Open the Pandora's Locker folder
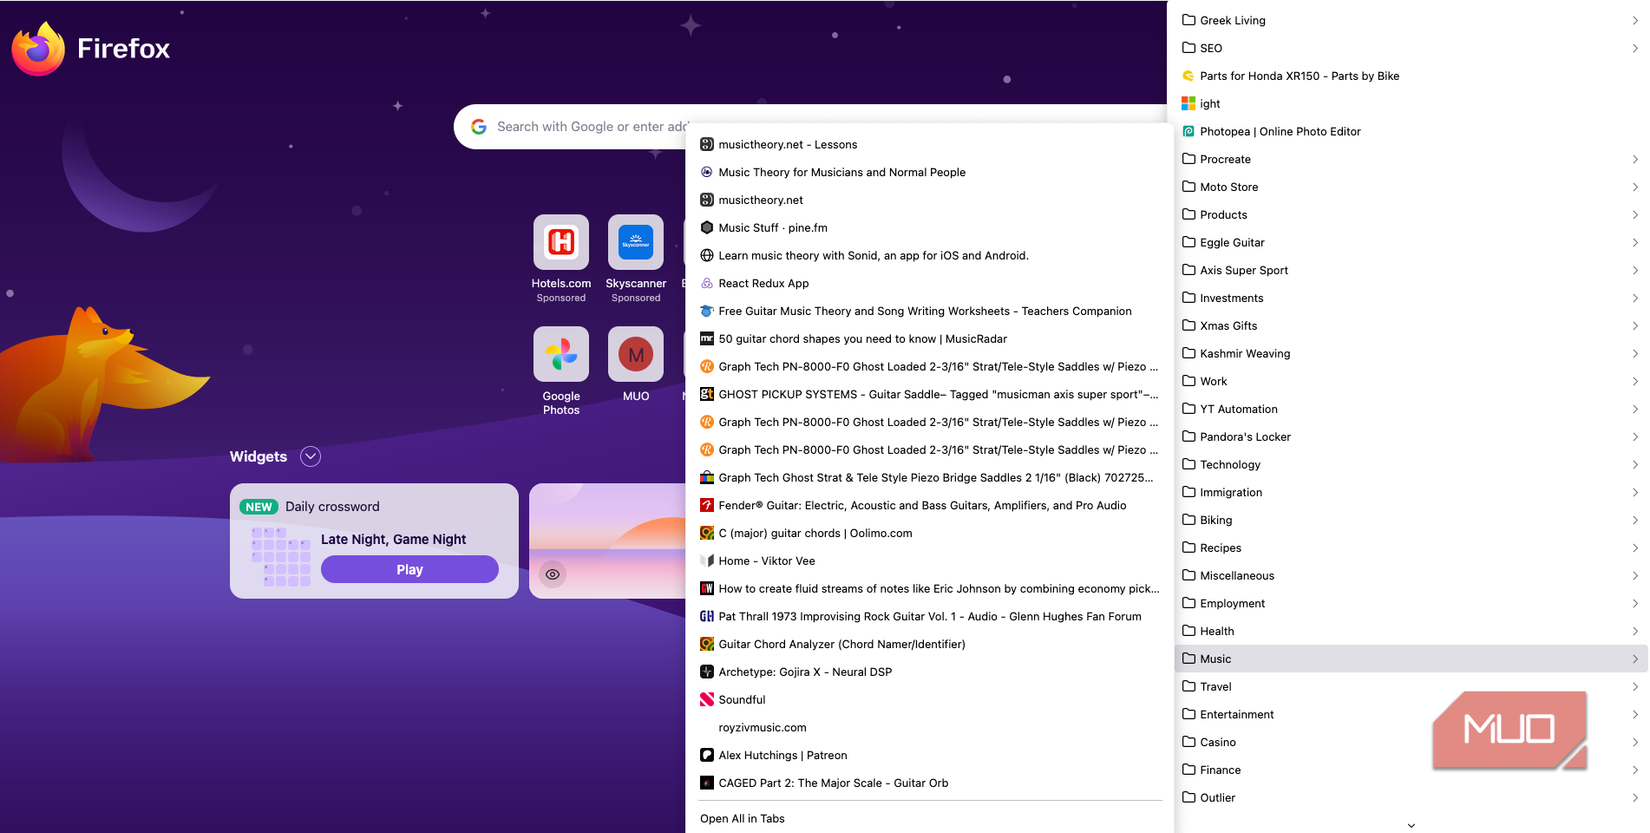The height and width of the screenshot is (833, 1650). tap(1411, 437)
